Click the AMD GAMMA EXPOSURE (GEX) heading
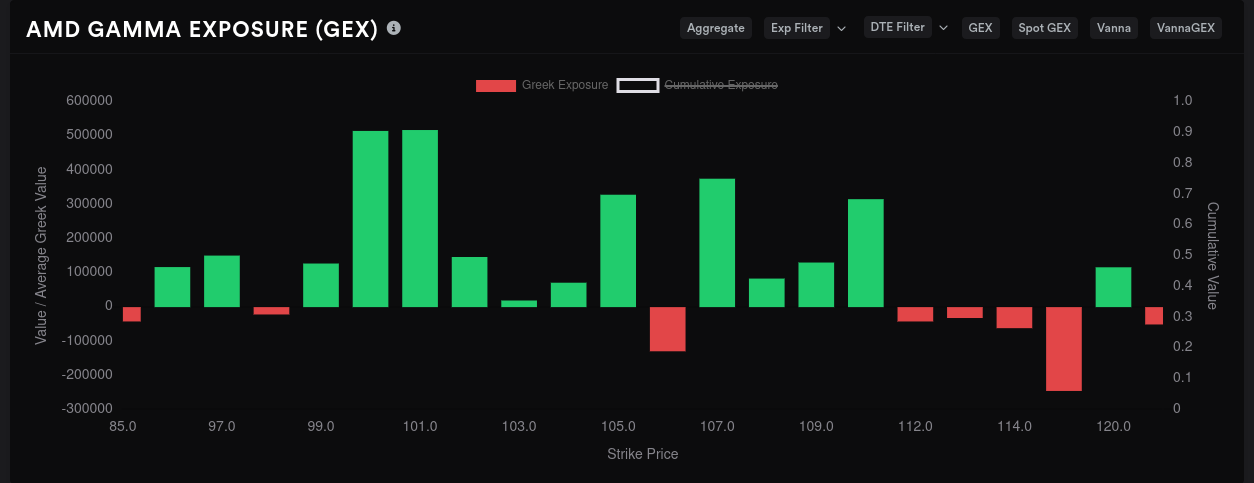 (202, 29)
